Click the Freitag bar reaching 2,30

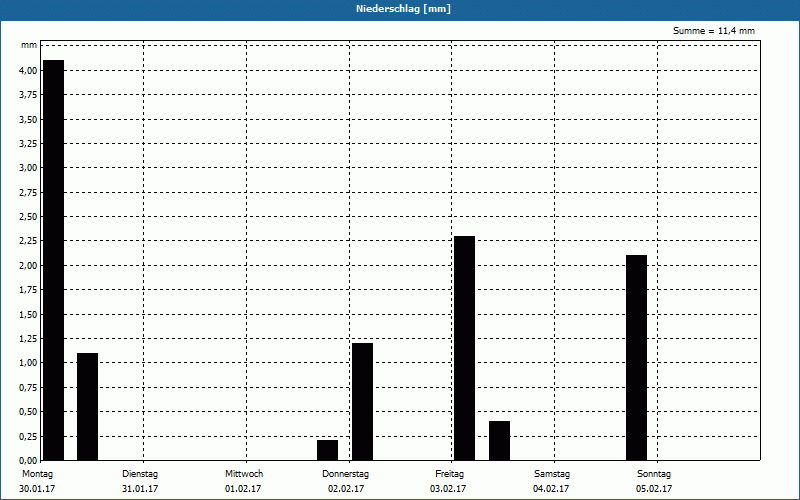[464, 348]
